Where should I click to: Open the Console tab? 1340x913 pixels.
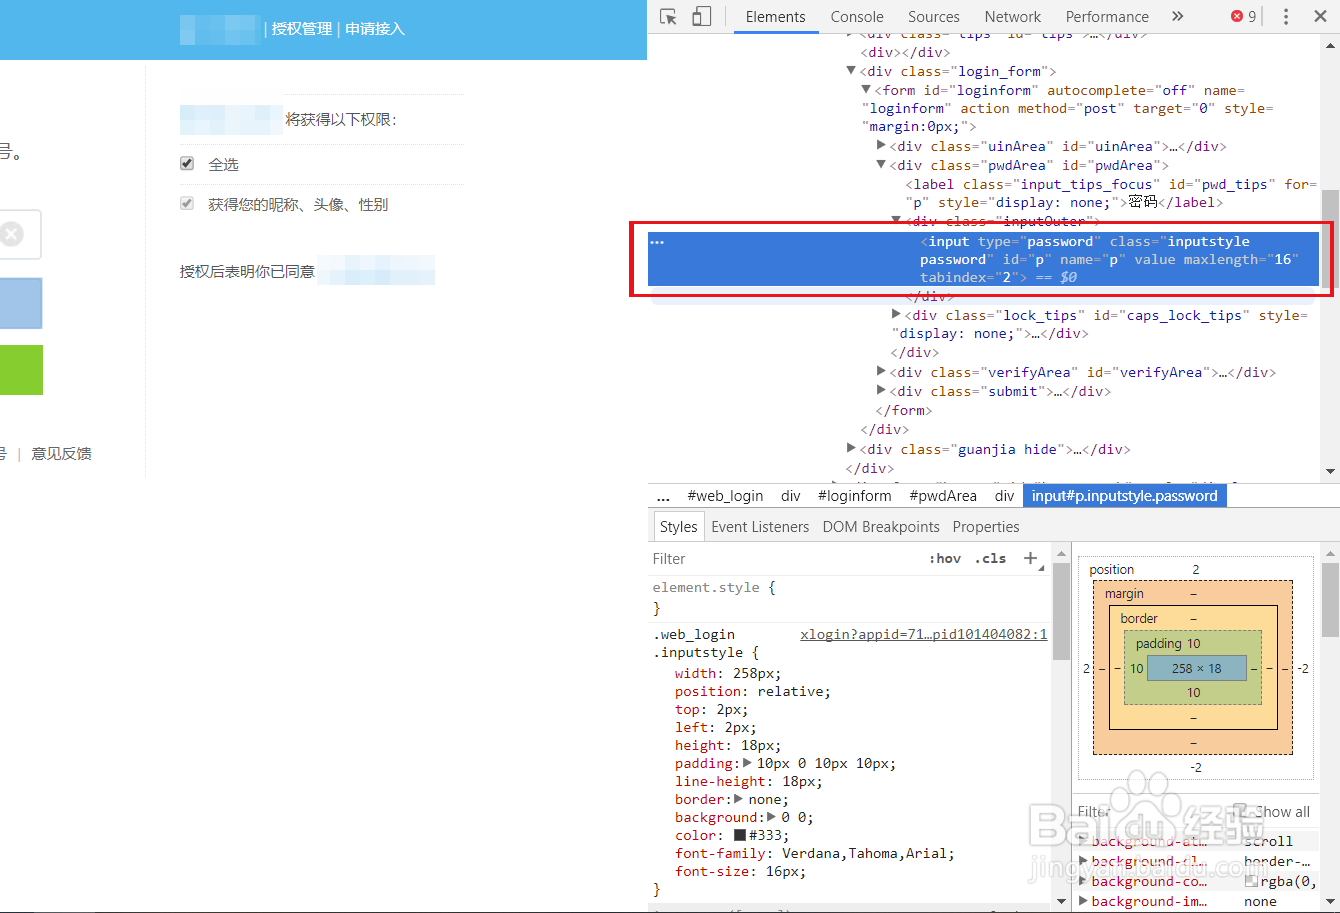pos(857,17)
